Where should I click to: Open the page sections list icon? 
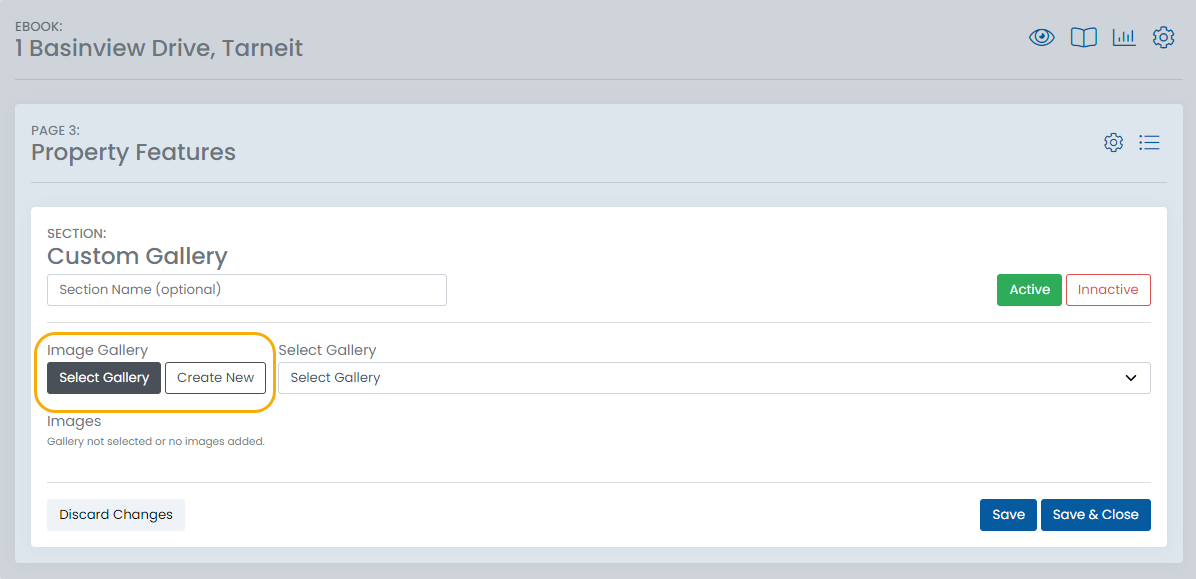[1150, 143]
